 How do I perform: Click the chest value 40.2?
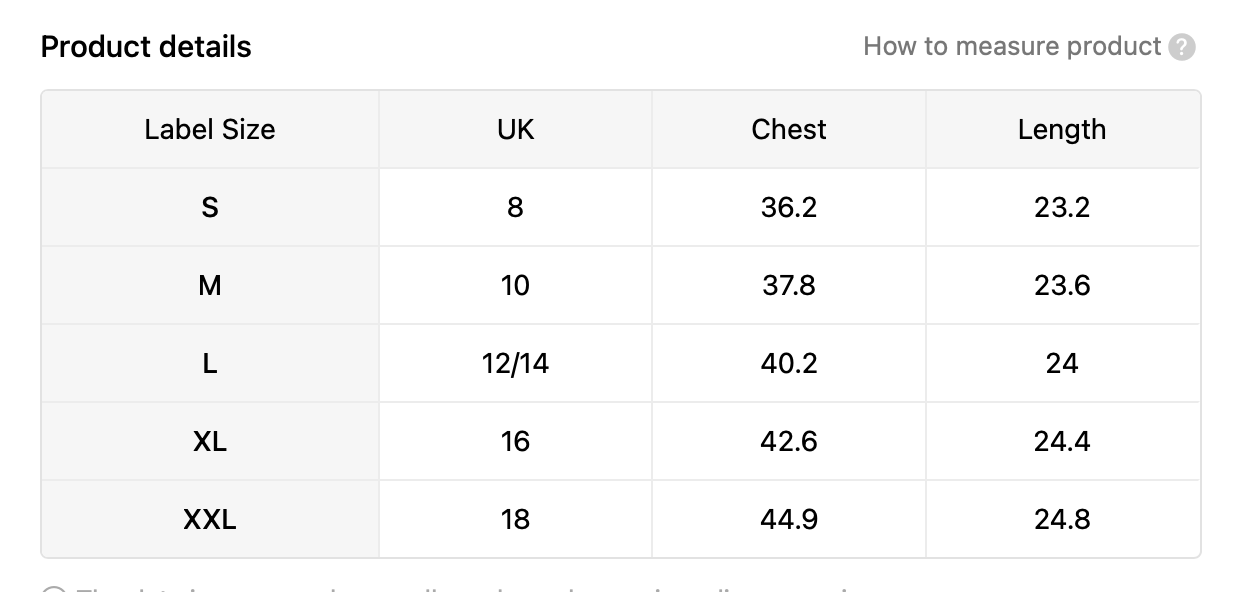click(789, 363)
